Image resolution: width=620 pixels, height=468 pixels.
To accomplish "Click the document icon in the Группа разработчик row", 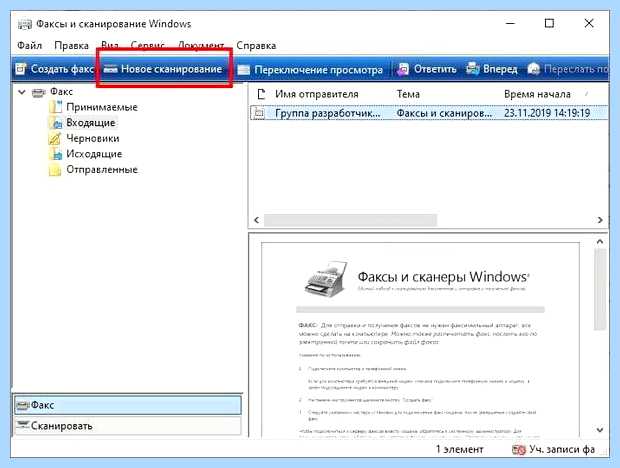I will click(259, 113).
